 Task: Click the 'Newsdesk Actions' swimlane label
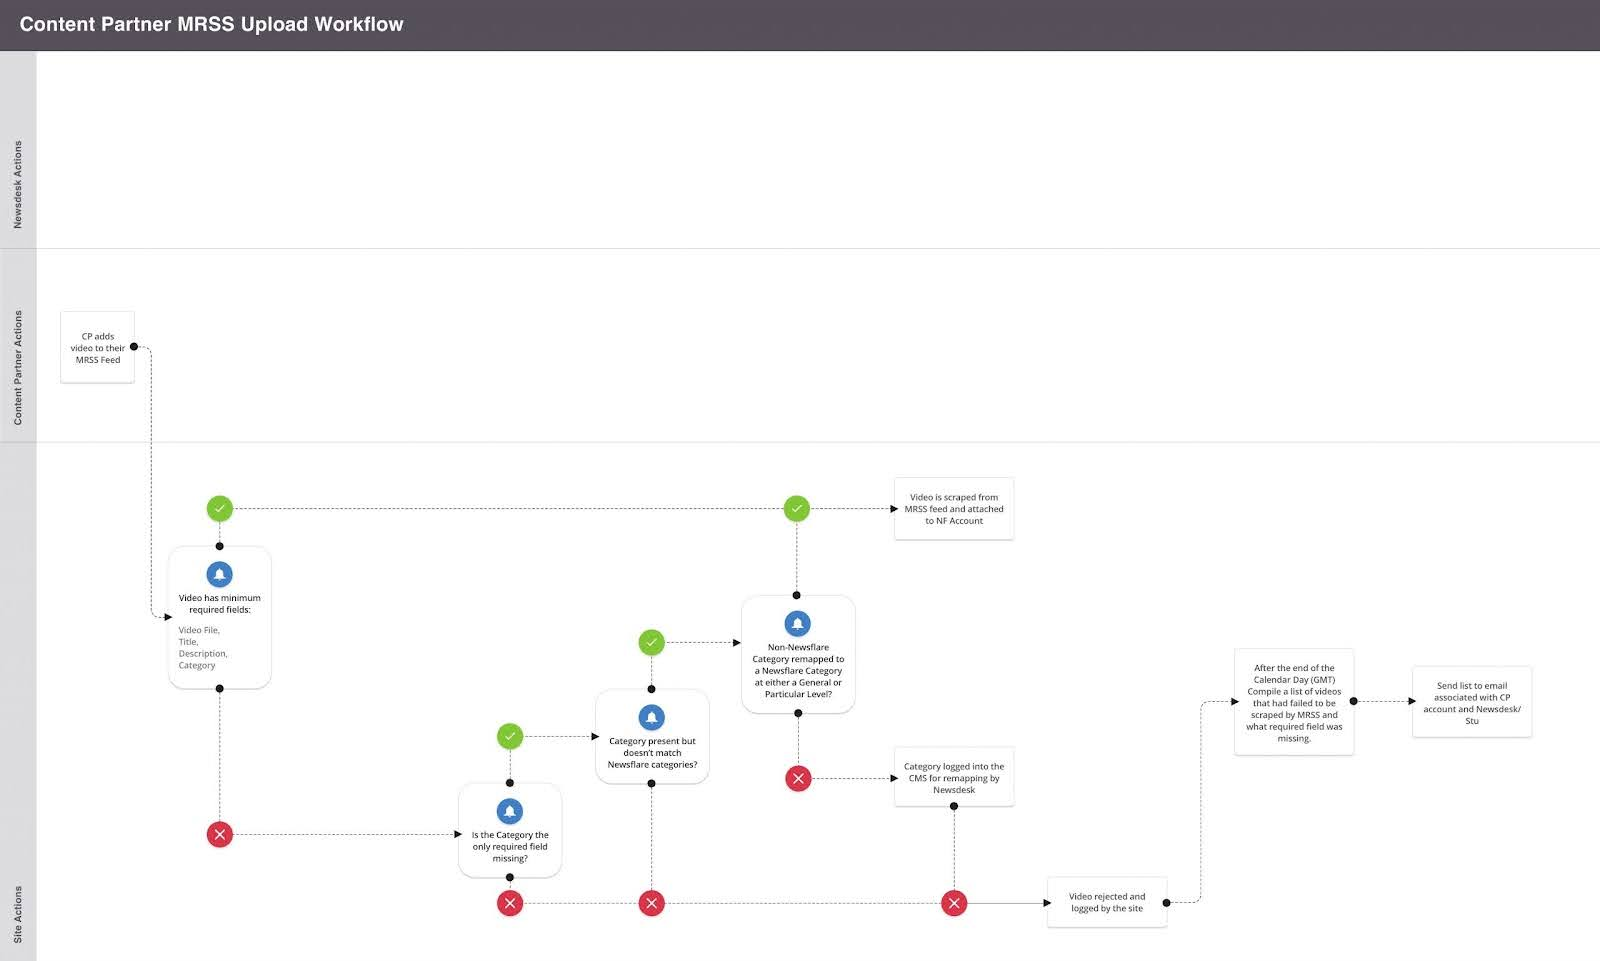(18, 184)
